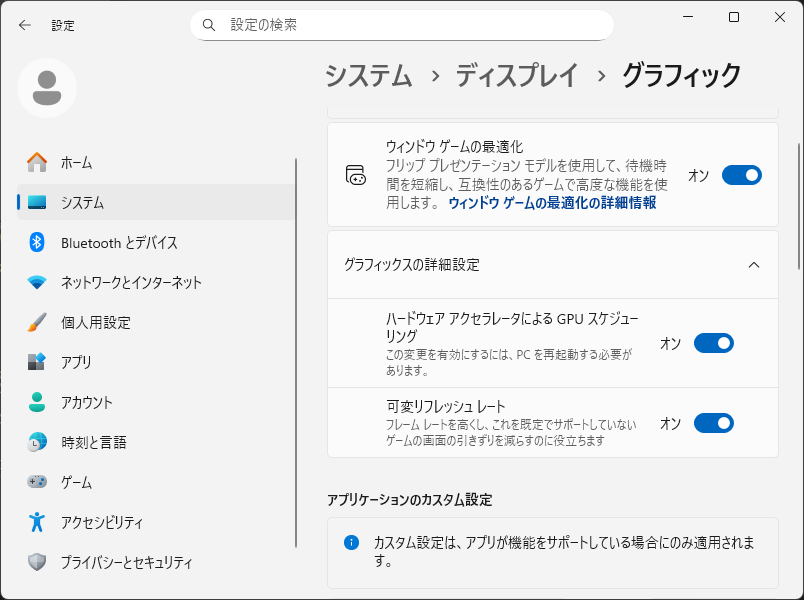
Task: Click the personalization paintbrush icon
Action: [x=37, y=322]
